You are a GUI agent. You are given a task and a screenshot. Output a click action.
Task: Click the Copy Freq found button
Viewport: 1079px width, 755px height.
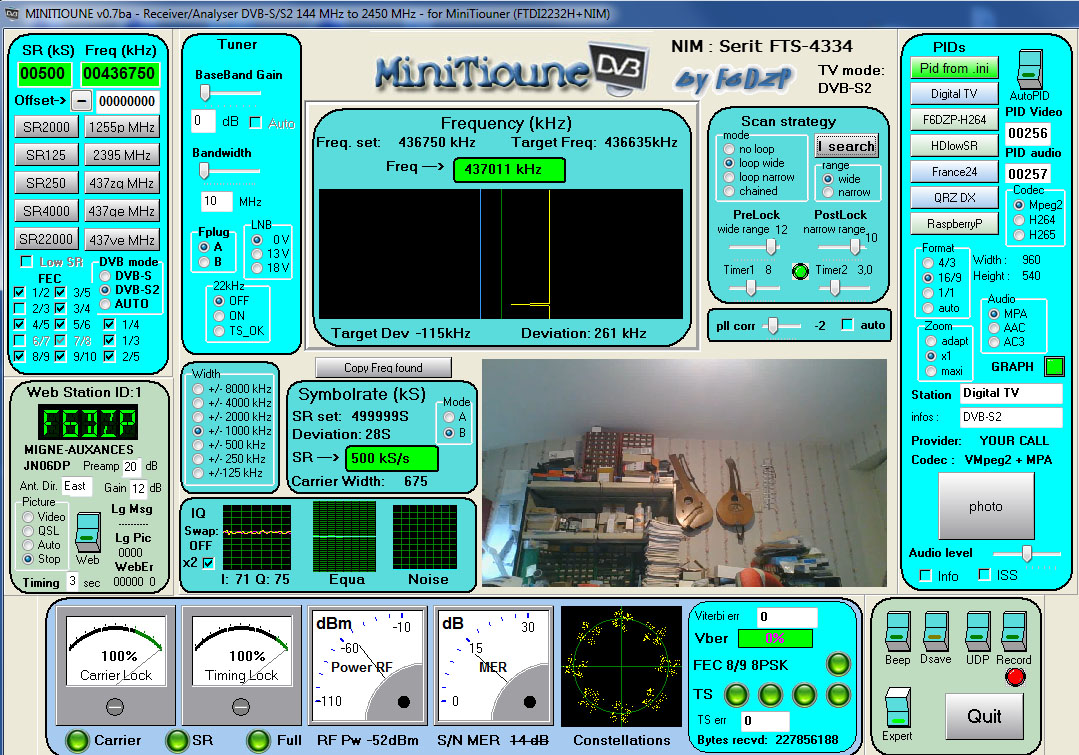pyautogui.click(x=383, y=367)
